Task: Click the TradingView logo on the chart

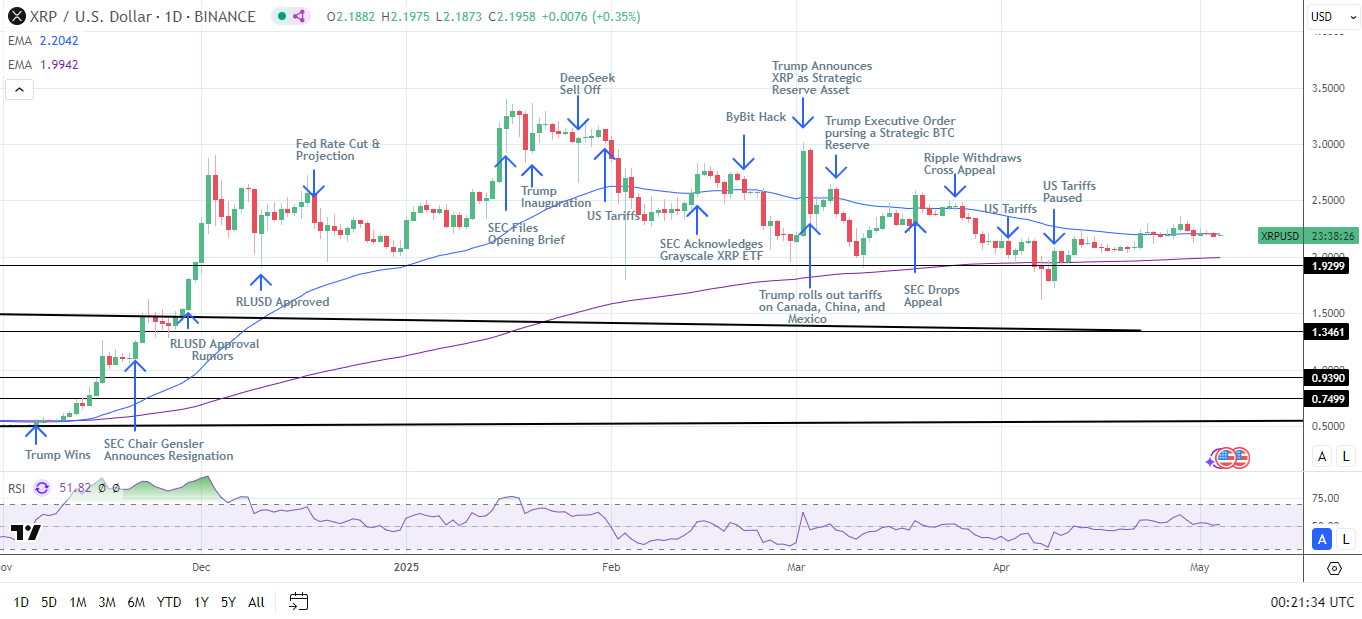Action: click(x=25, y=532)
